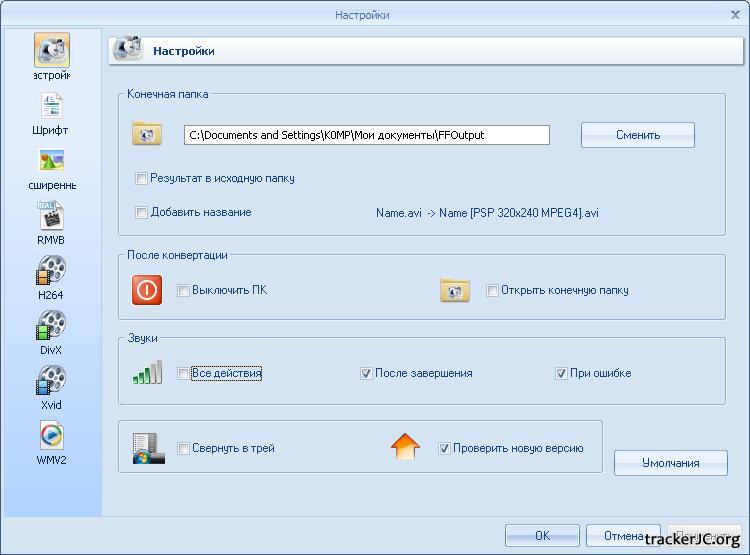Select the WMV2 codec settings icon
This screenshot has width=750, height=555.
(51, 436)
